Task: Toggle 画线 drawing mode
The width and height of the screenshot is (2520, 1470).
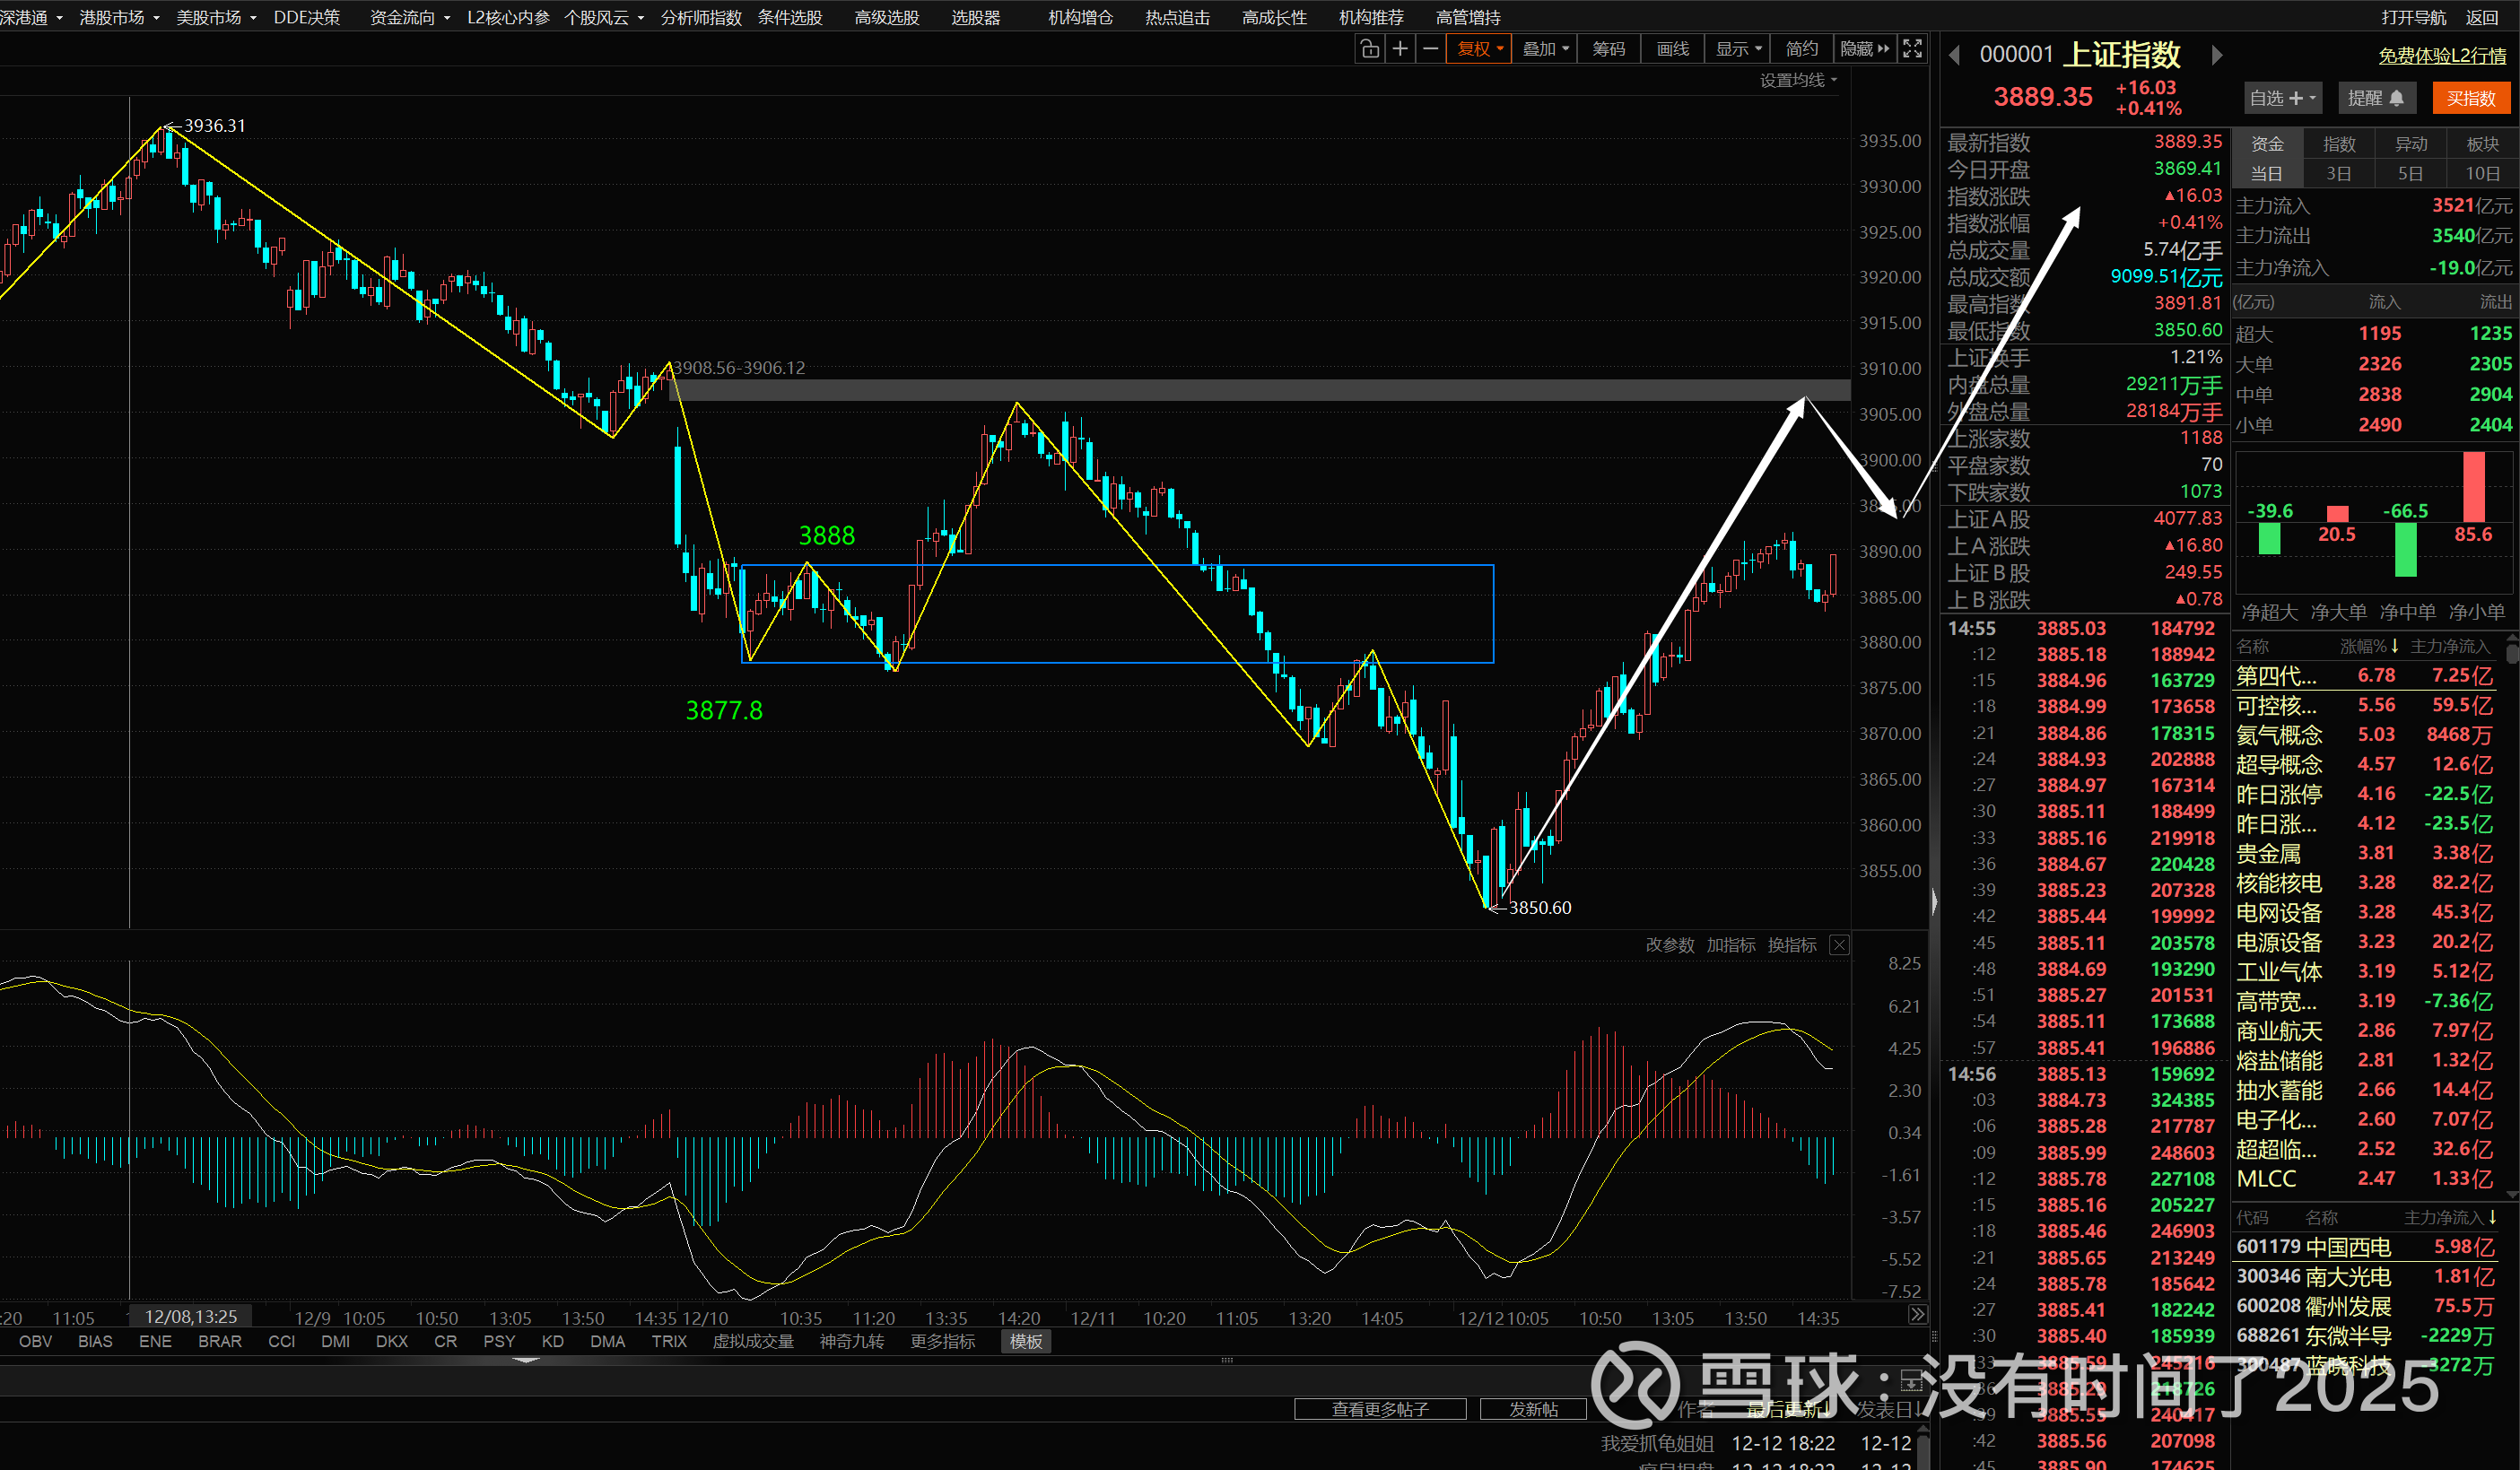Action: (1672, 49)
